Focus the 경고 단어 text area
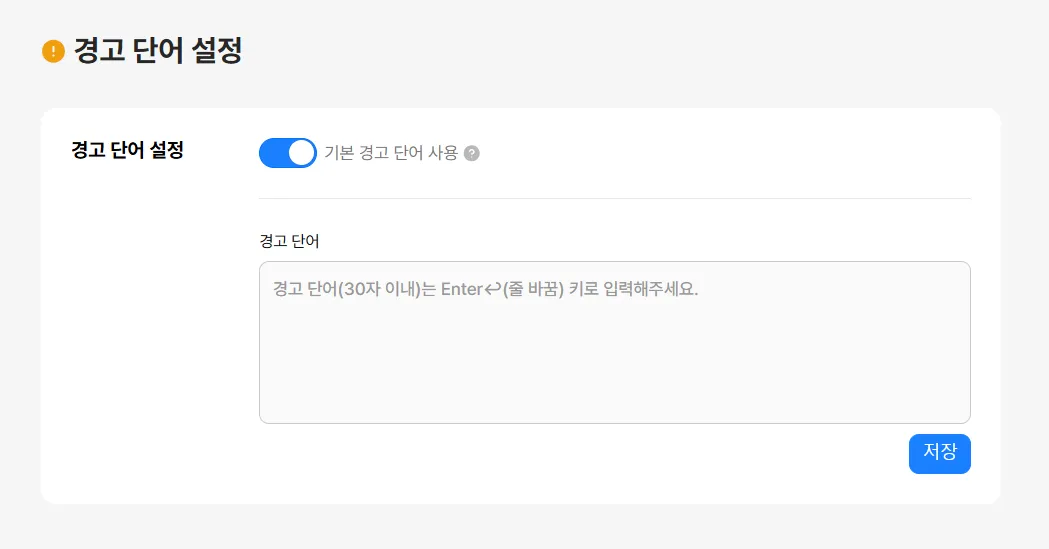 pos(615,342)
